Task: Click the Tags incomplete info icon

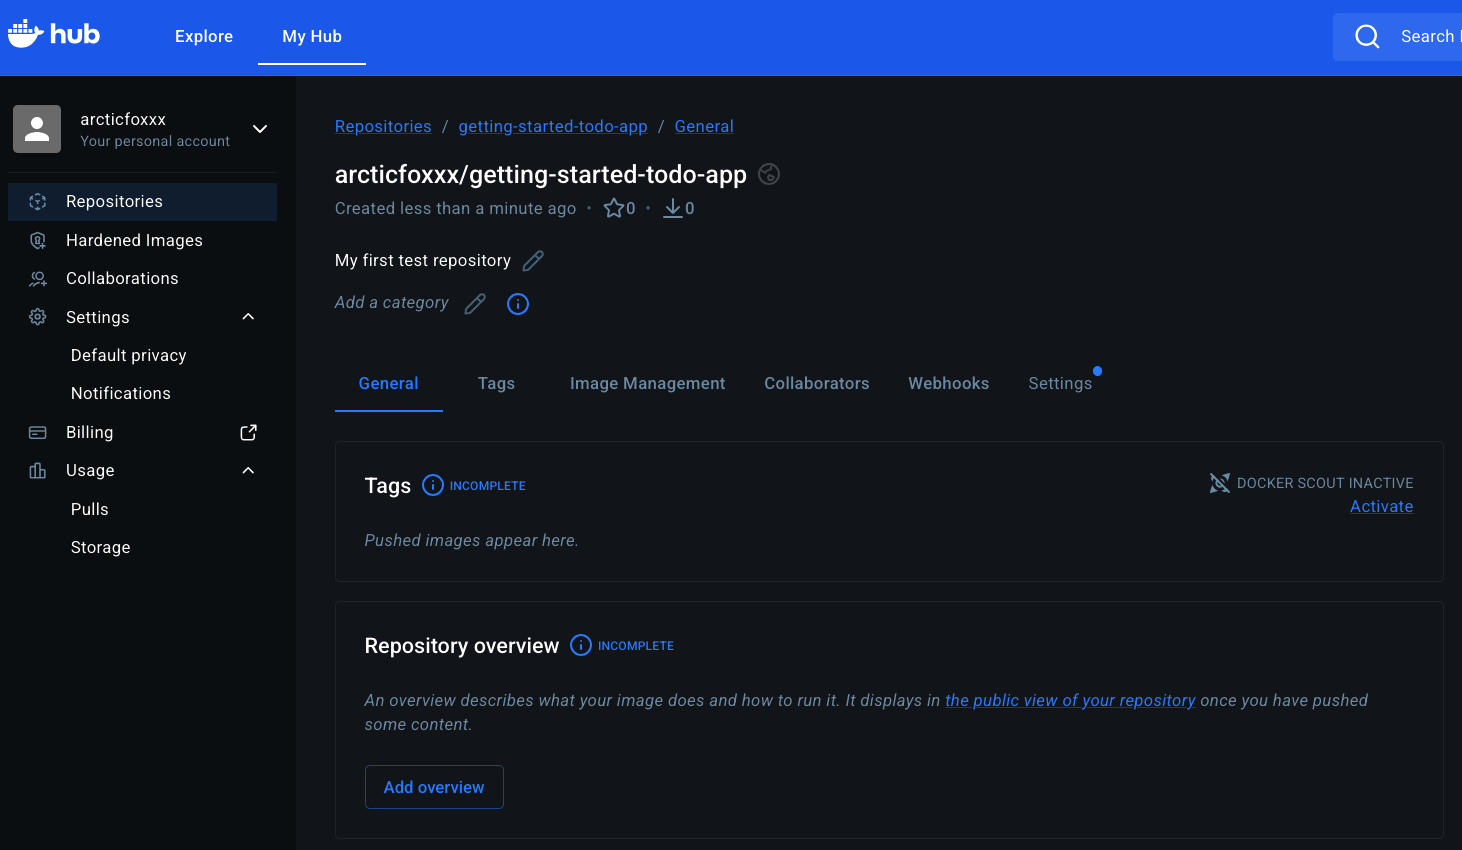Action: pyautogui.click(x=433, y=486)
